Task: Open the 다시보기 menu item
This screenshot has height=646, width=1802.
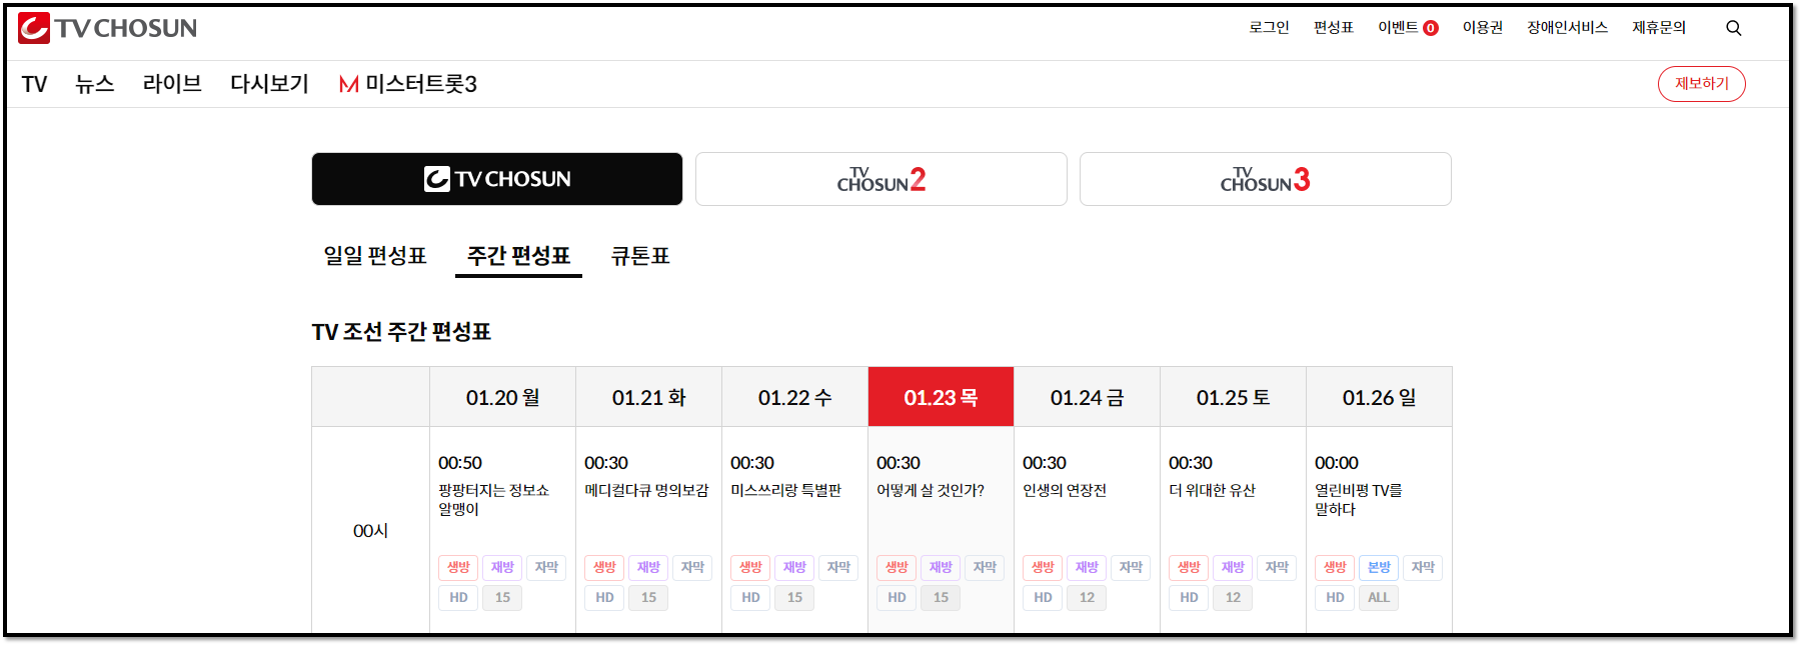Action: coord(269,84)
